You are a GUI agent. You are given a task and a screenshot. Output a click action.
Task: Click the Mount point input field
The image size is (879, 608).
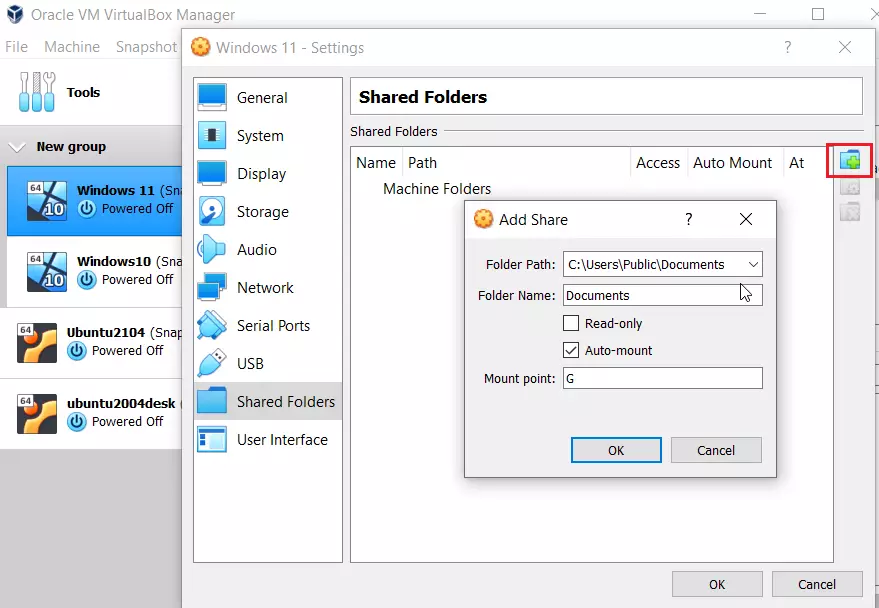pyautogui.click(x=663, y=378)
